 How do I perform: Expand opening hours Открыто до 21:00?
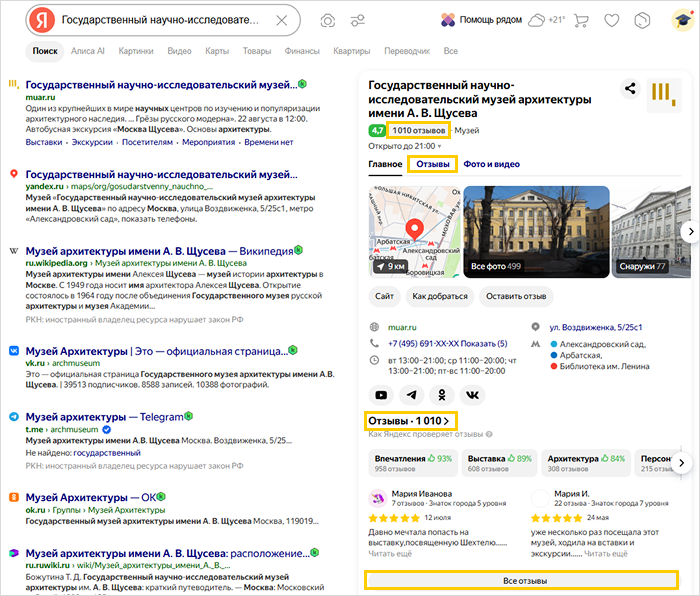coord(404,146)
